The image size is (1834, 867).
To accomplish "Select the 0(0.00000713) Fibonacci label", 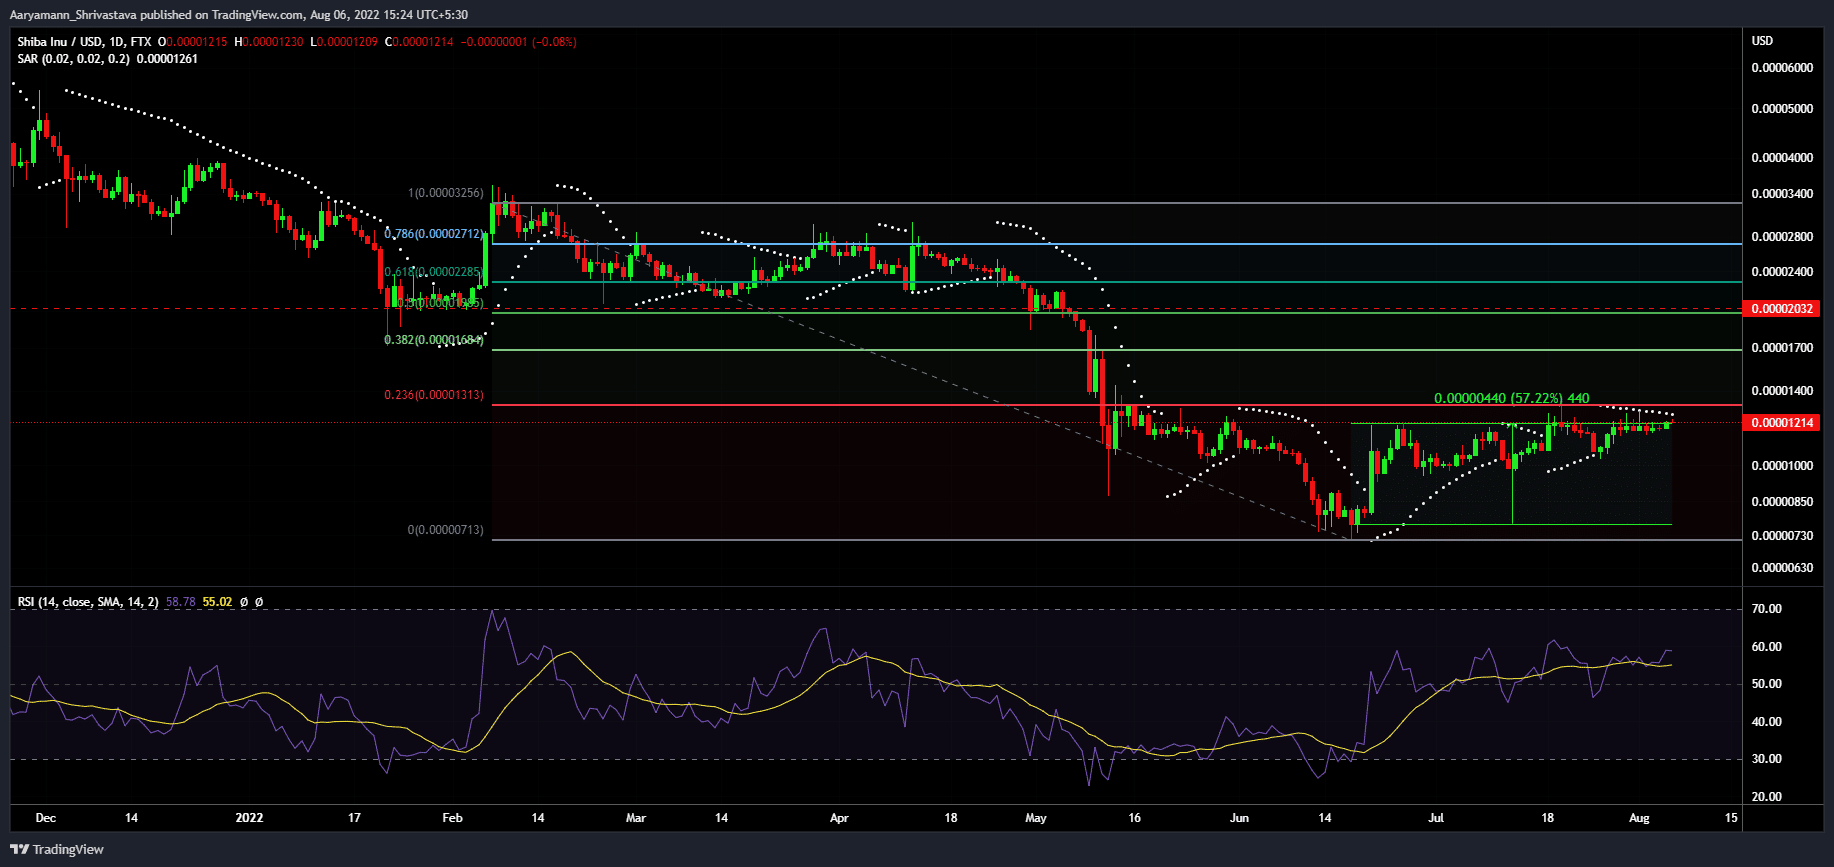I will pos(445,530).
